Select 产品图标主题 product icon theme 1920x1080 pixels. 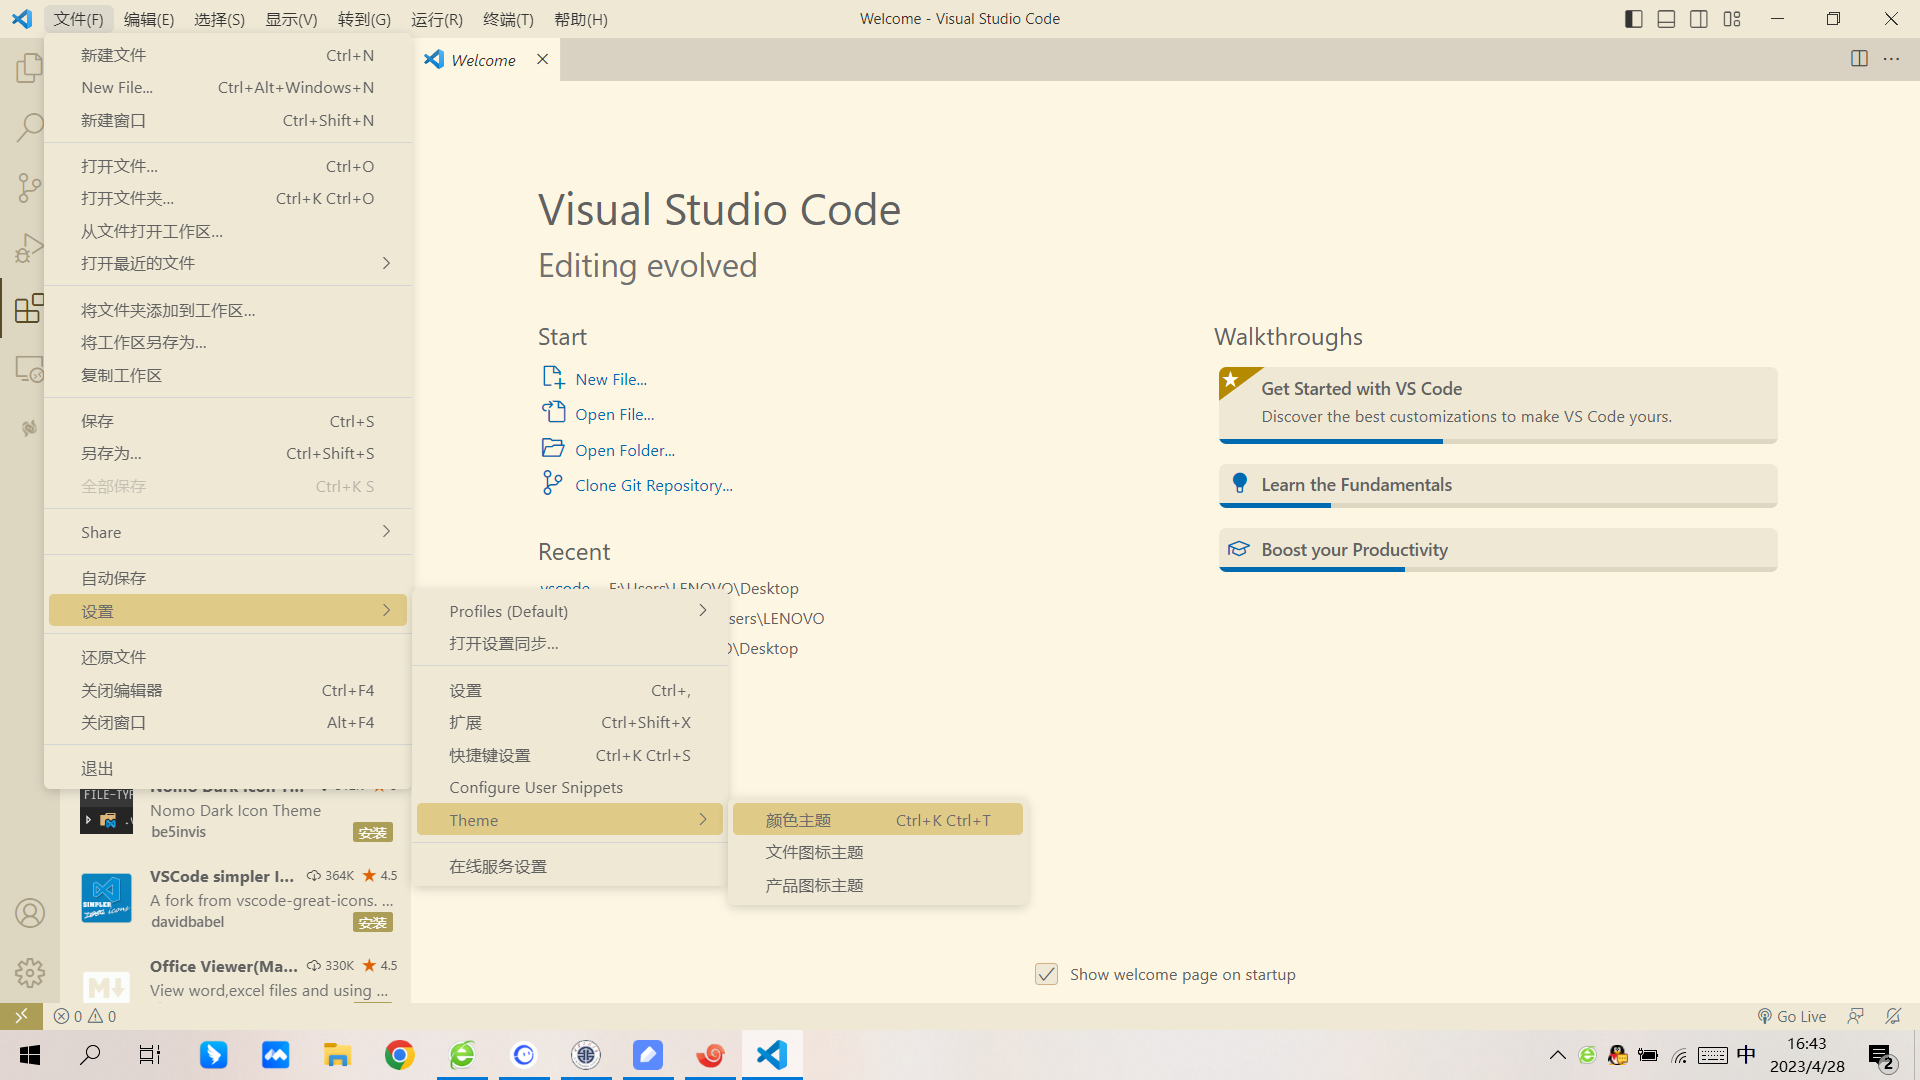[x=878, y=885]
